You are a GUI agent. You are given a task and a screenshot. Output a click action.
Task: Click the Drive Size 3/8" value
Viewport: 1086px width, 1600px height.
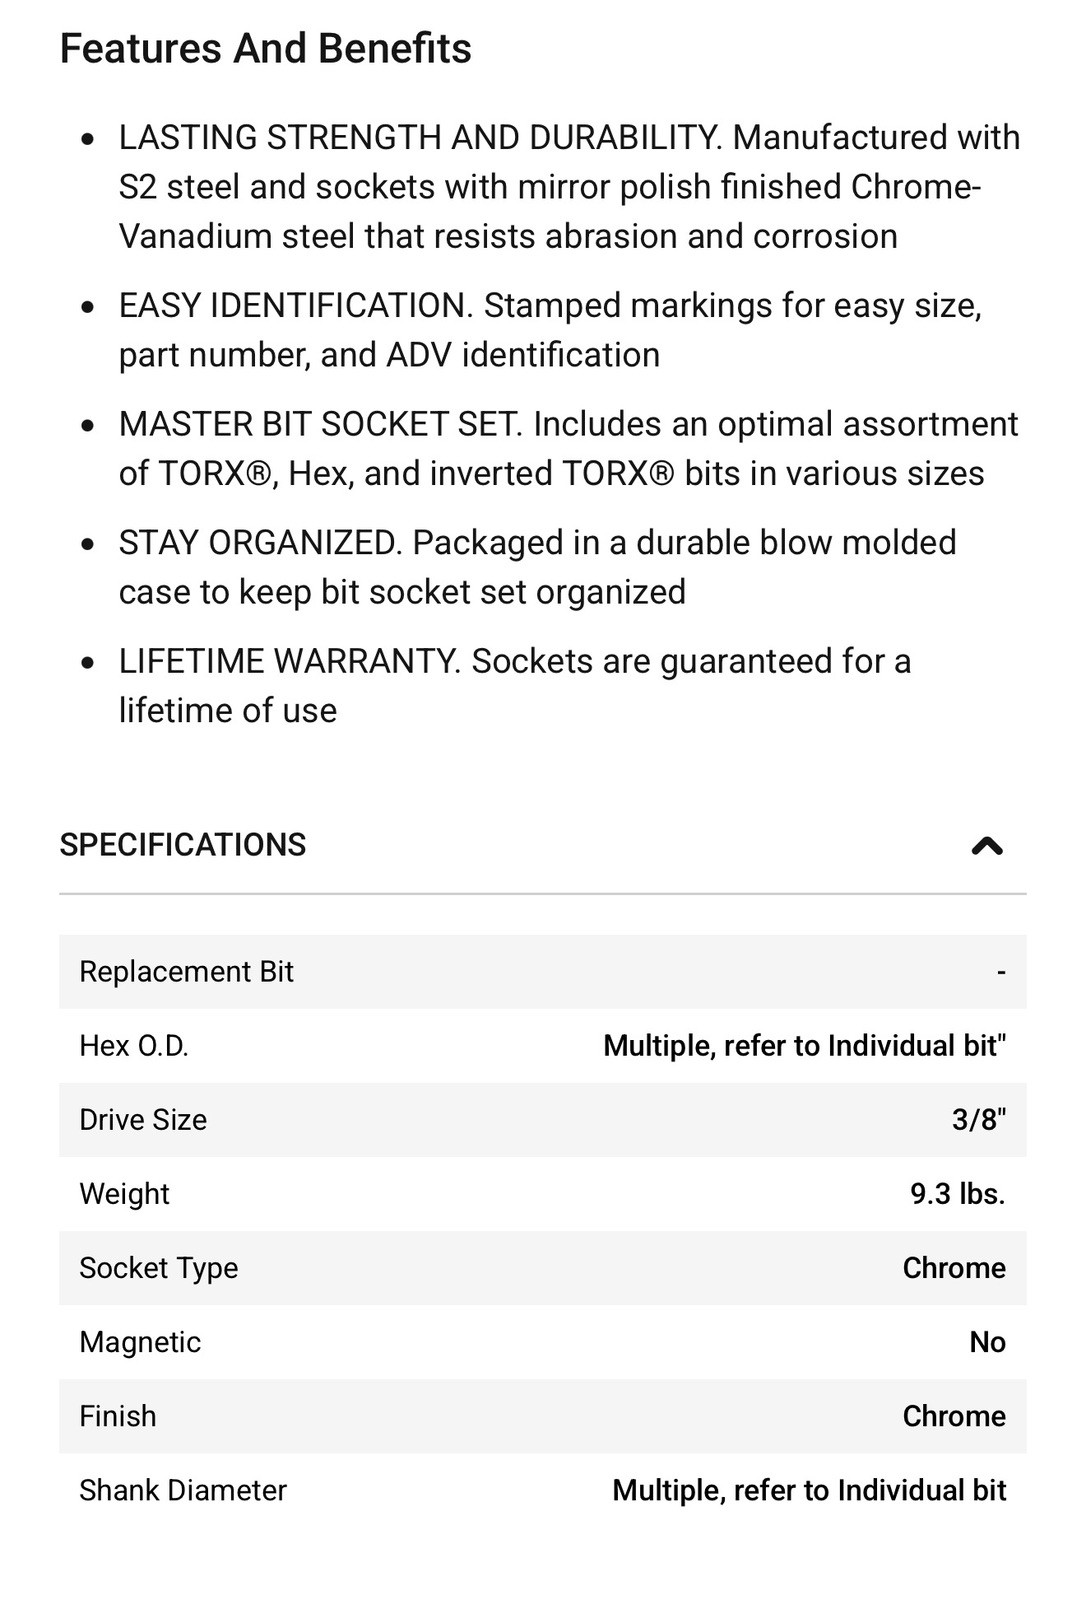pos(979,1120)
